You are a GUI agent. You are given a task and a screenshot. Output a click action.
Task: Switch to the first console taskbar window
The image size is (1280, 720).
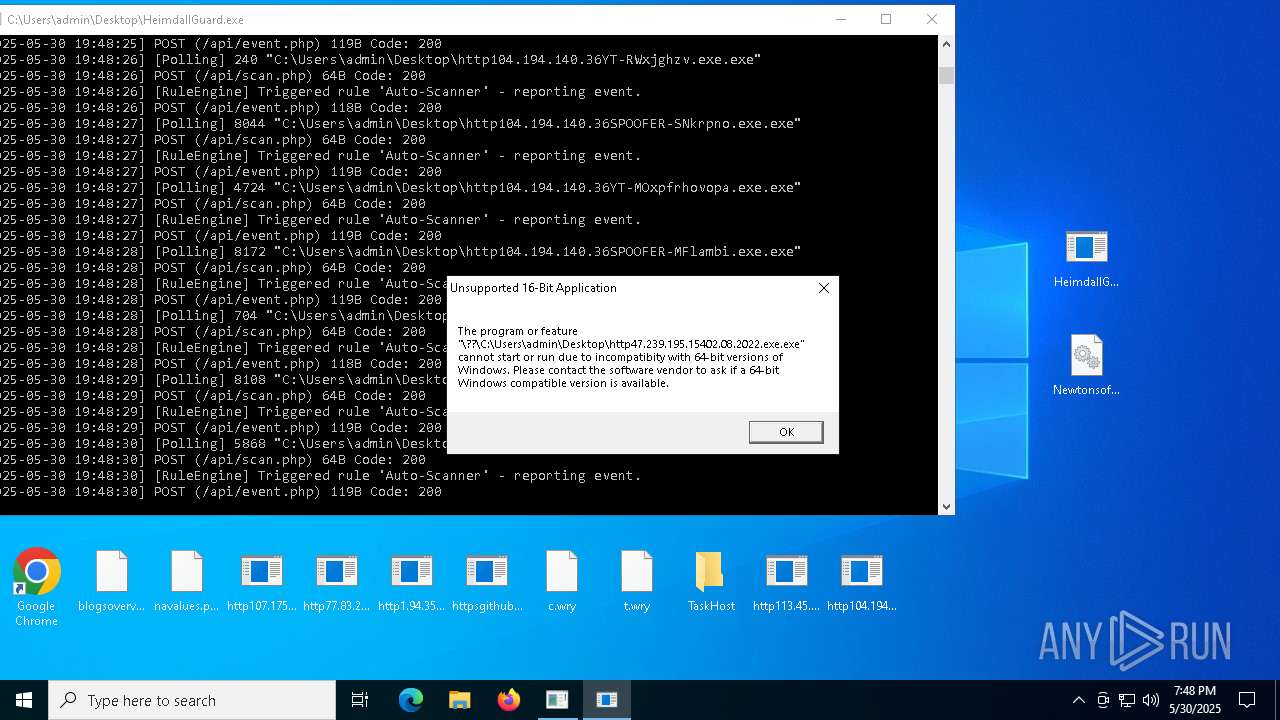(557, 700)
